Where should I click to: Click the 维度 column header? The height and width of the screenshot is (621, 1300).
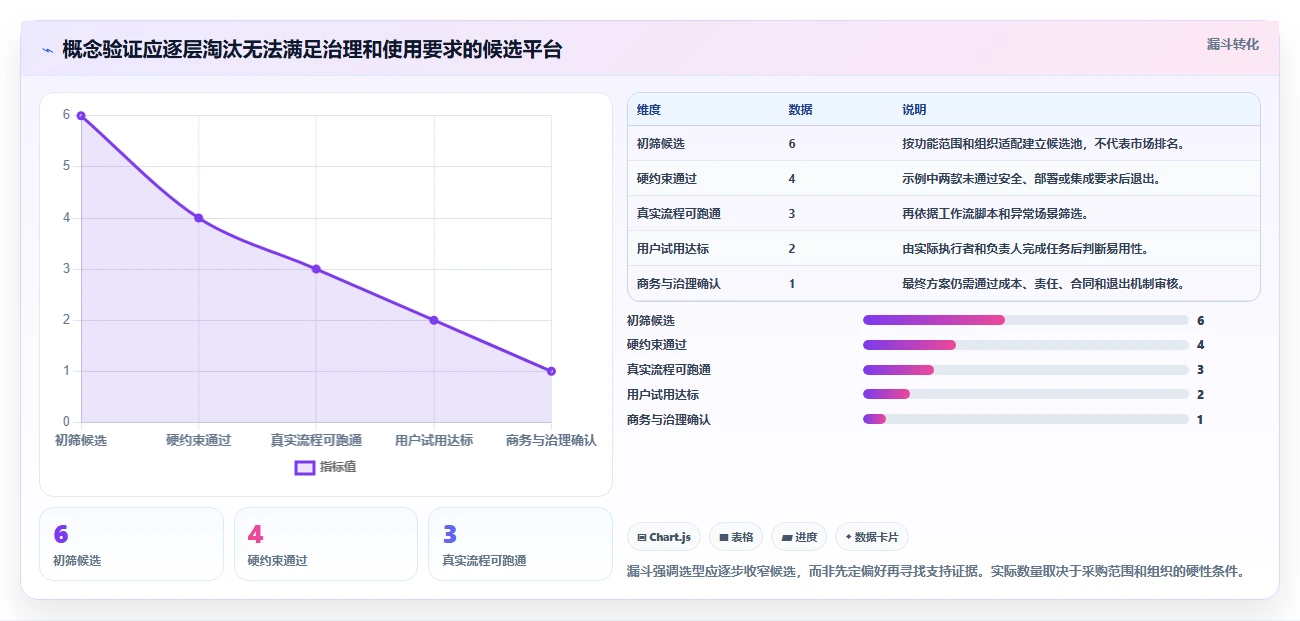tap(649, 110)
